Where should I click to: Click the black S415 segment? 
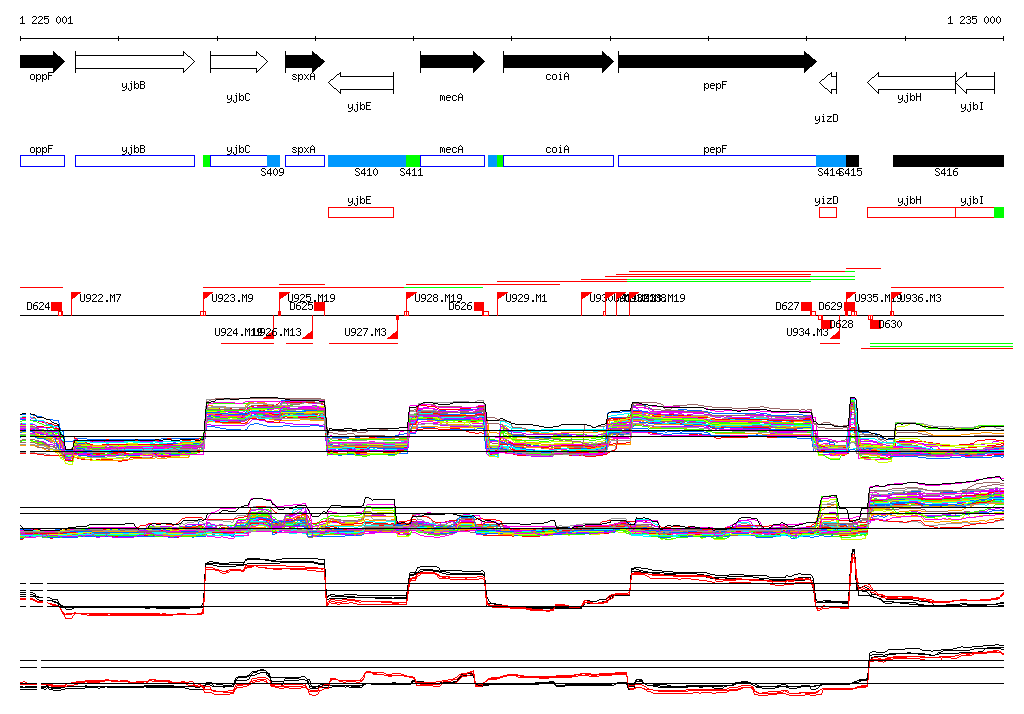(853, 161)
